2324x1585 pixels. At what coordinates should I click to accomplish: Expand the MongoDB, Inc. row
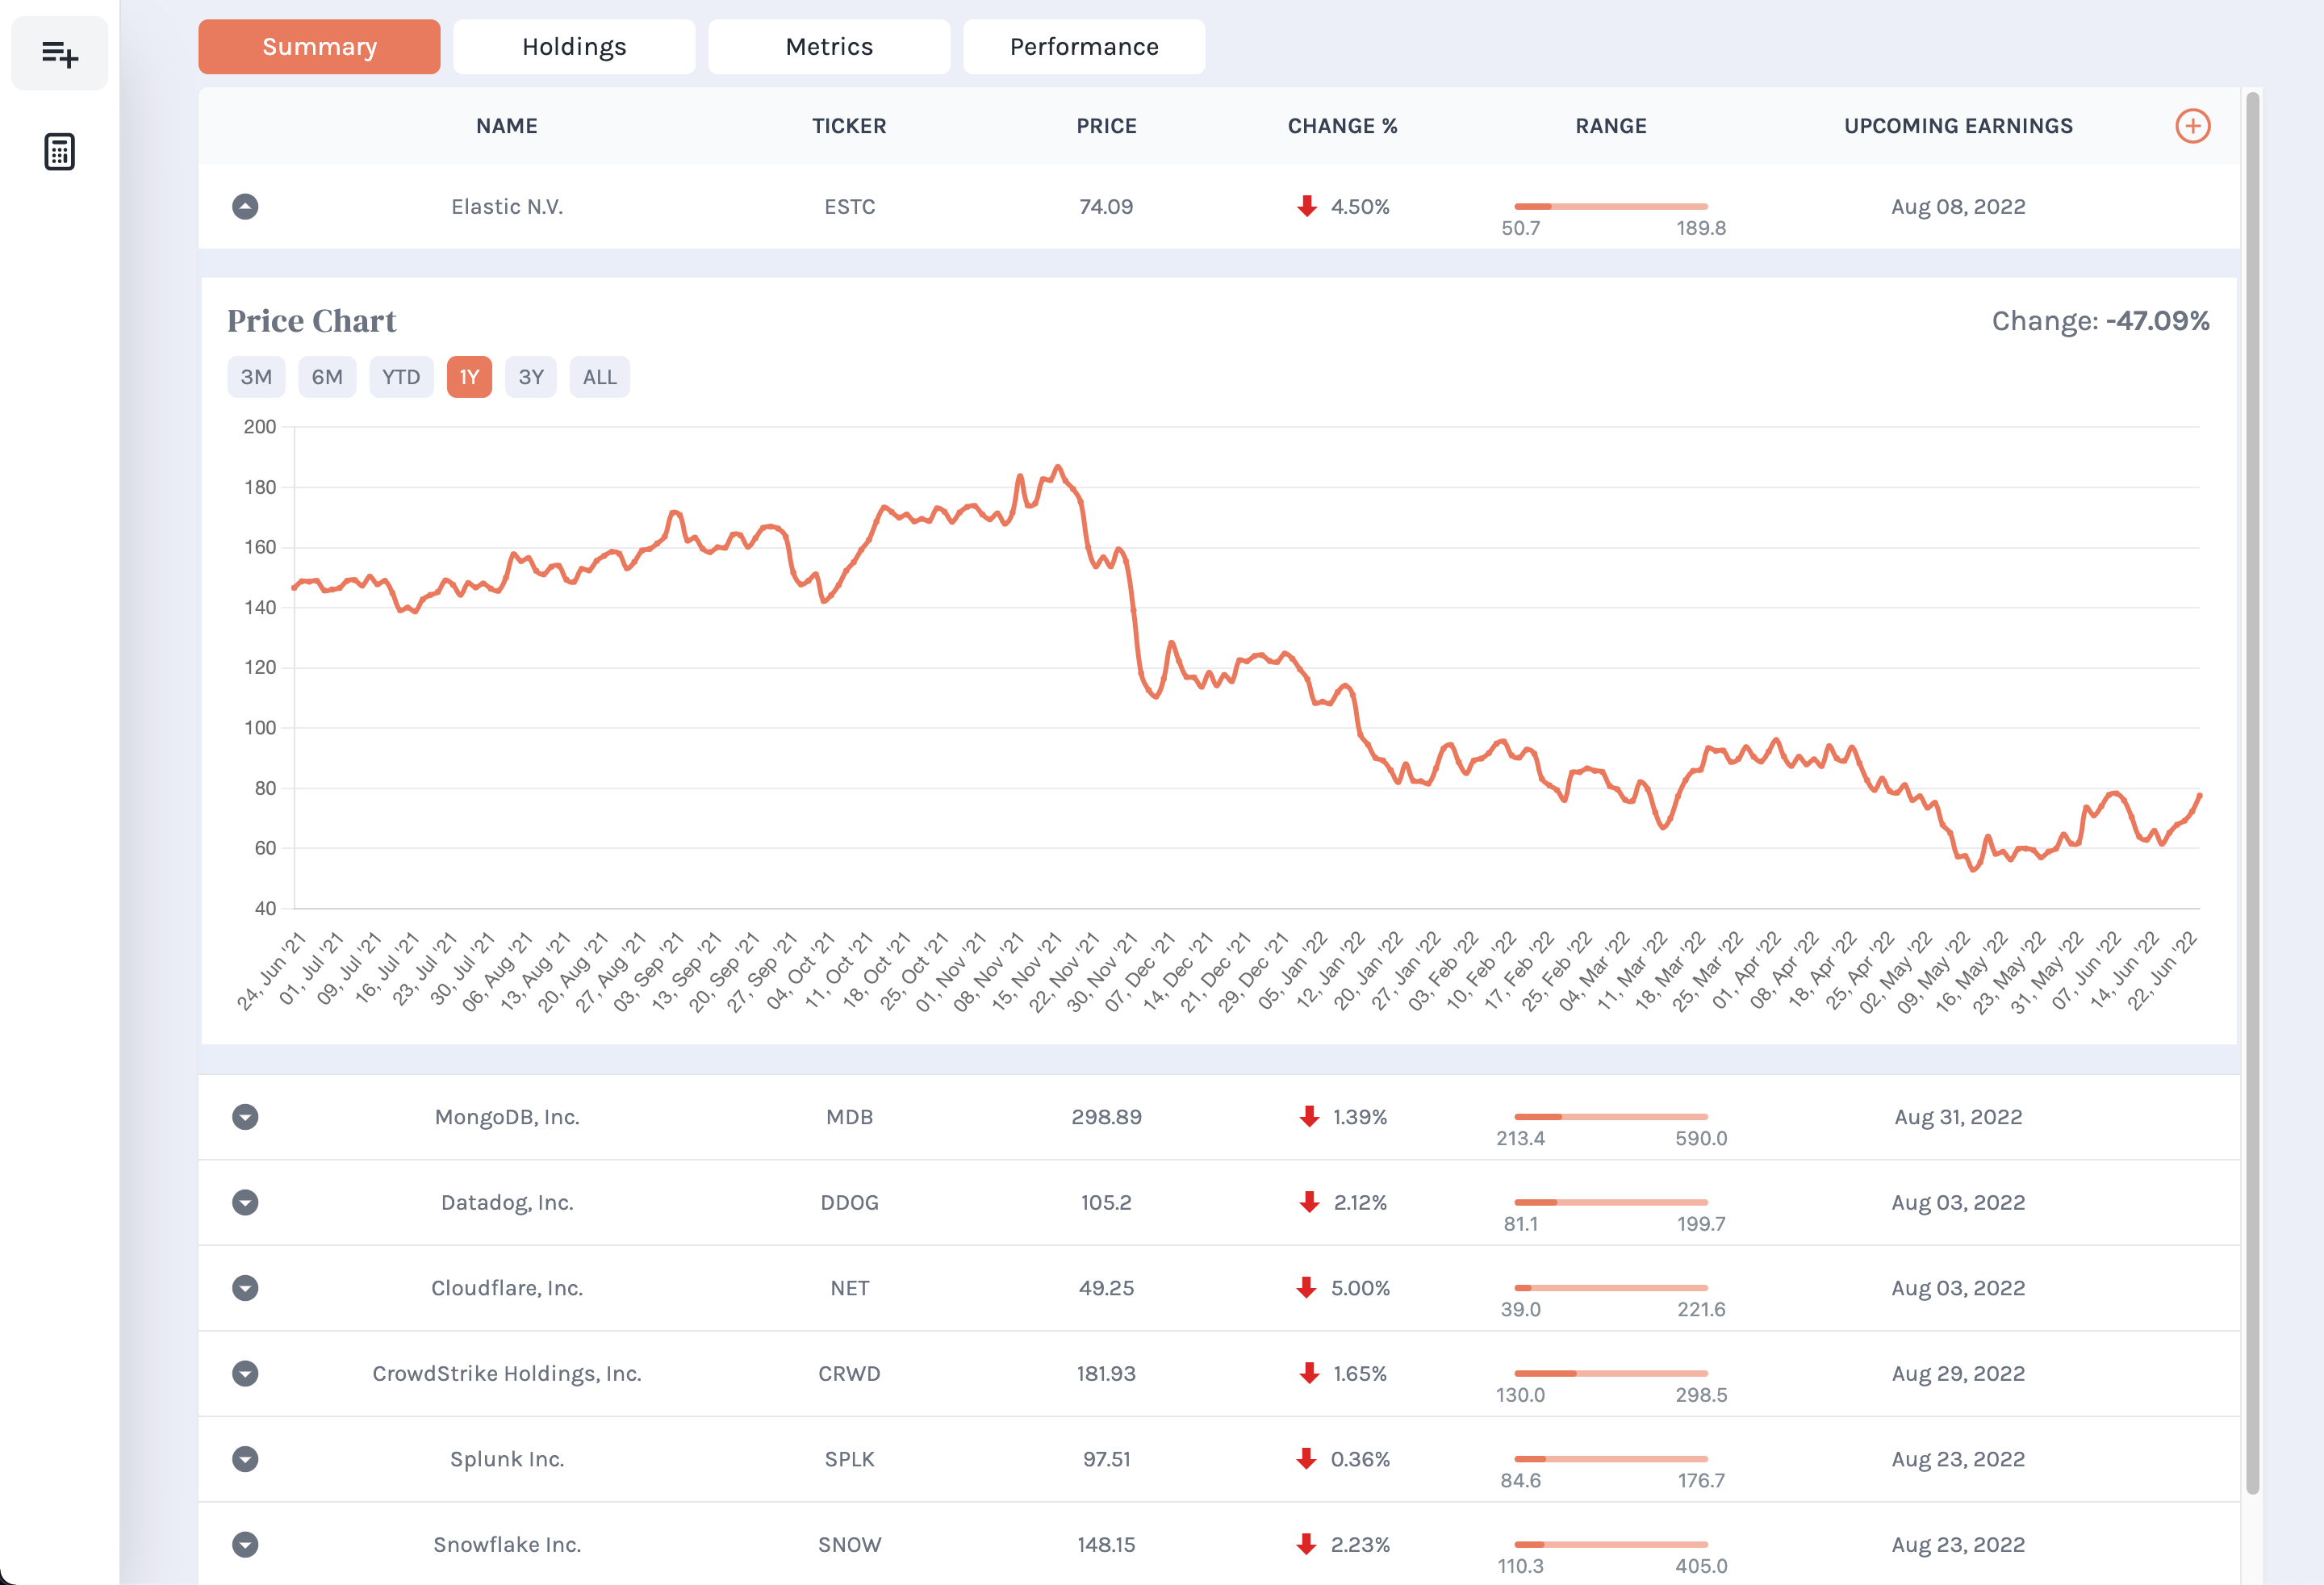[245, 1117]
